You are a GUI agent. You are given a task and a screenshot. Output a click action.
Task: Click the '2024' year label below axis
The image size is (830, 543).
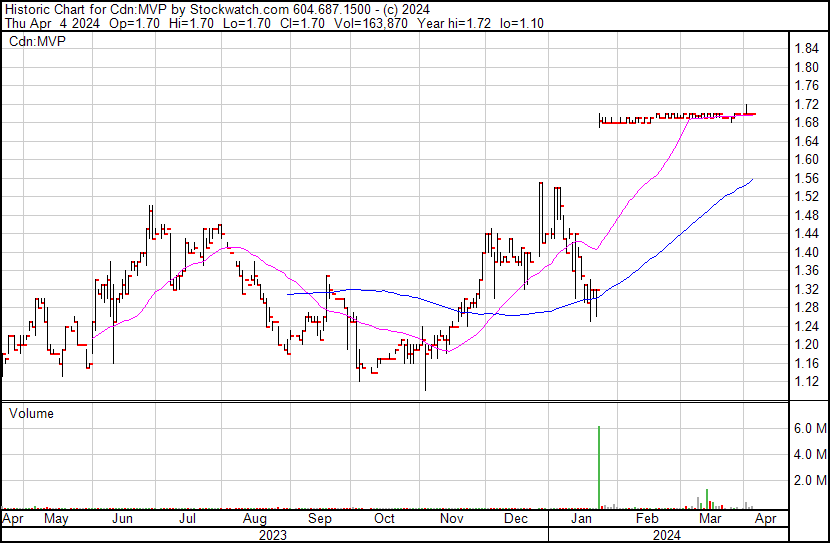[x=662, y=535]
